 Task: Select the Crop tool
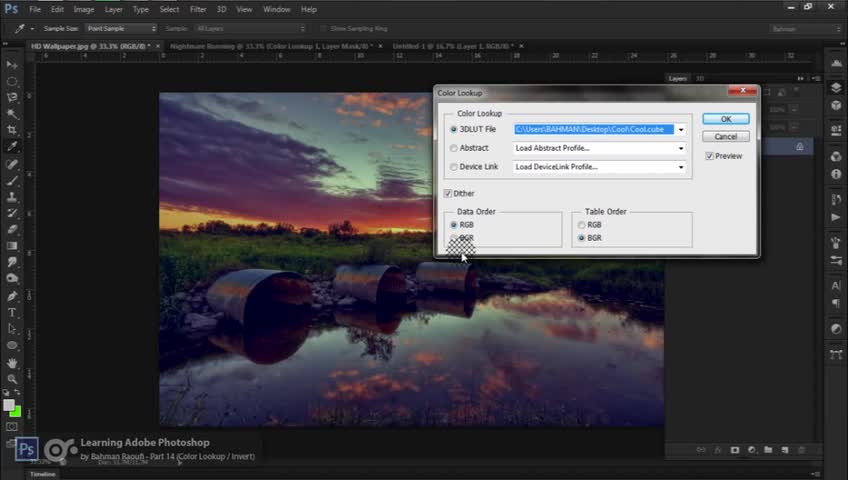coord(12,130)
